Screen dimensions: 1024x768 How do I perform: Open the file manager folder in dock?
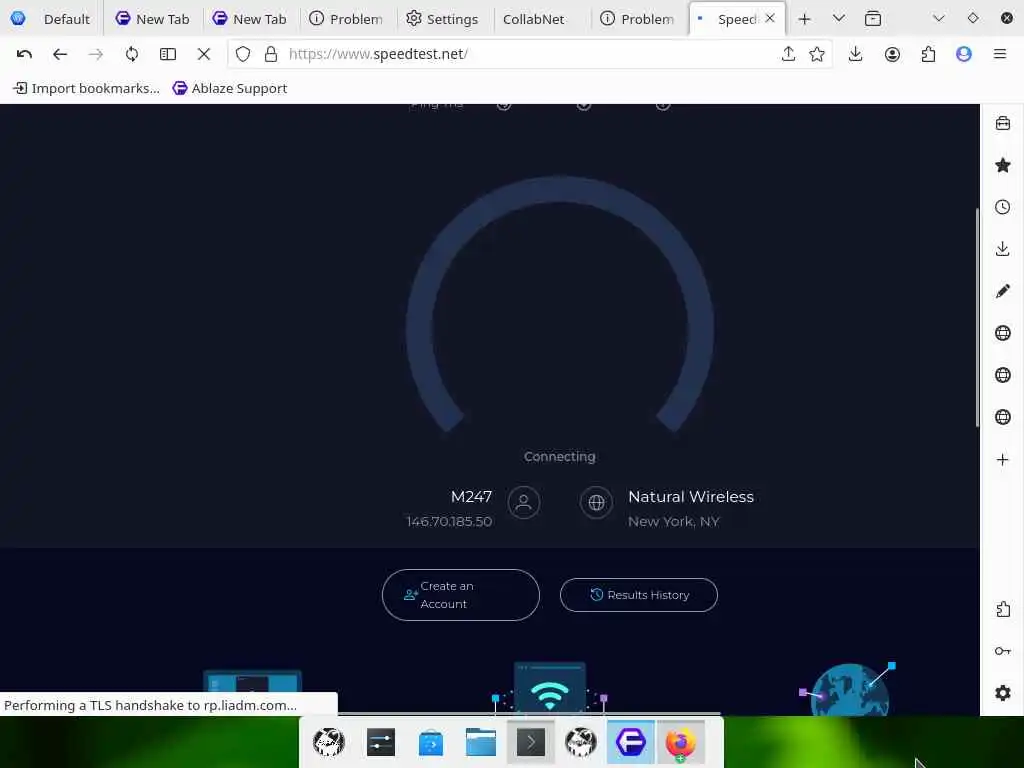[x=481, y=743]
